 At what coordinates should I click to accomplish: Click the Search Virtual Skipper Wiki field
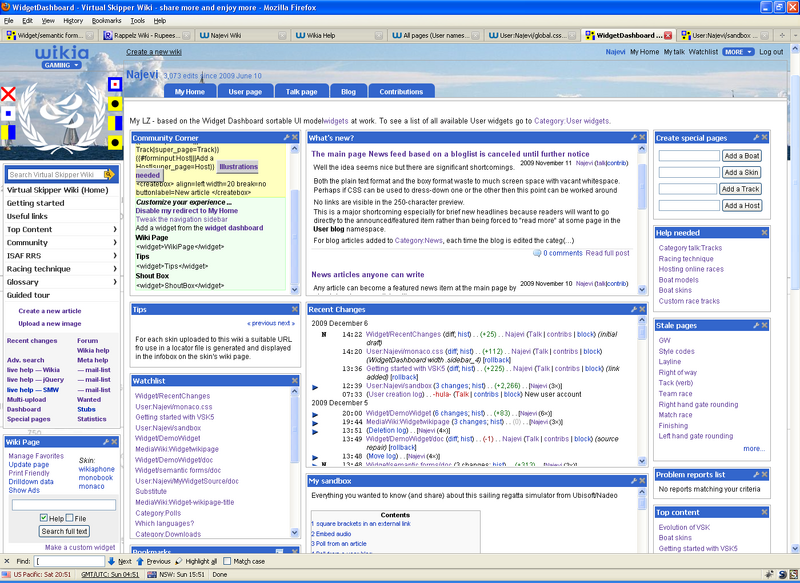click(x=55, y=174)
